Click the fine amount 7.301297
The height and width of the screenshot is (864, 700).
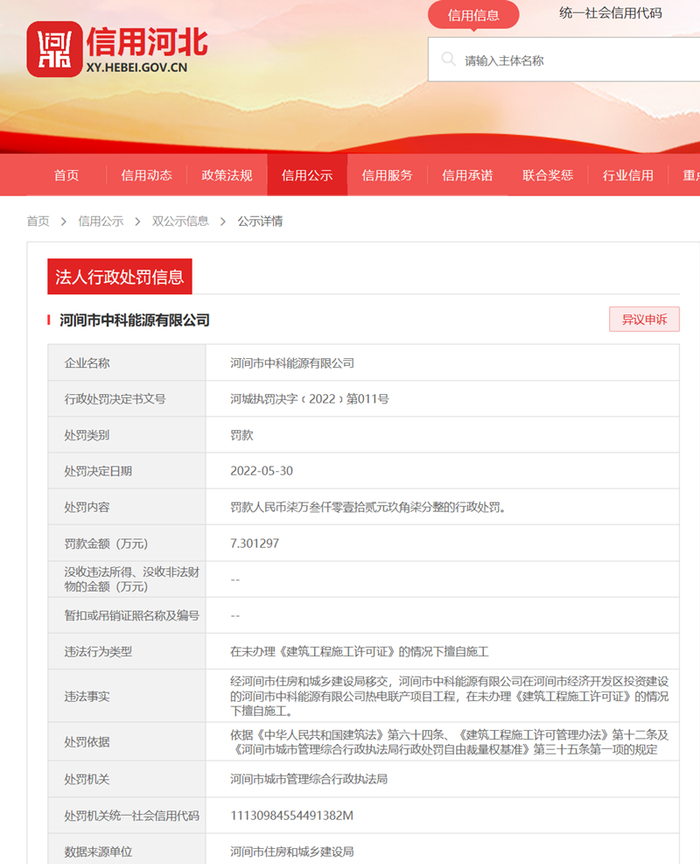(255, 543)
